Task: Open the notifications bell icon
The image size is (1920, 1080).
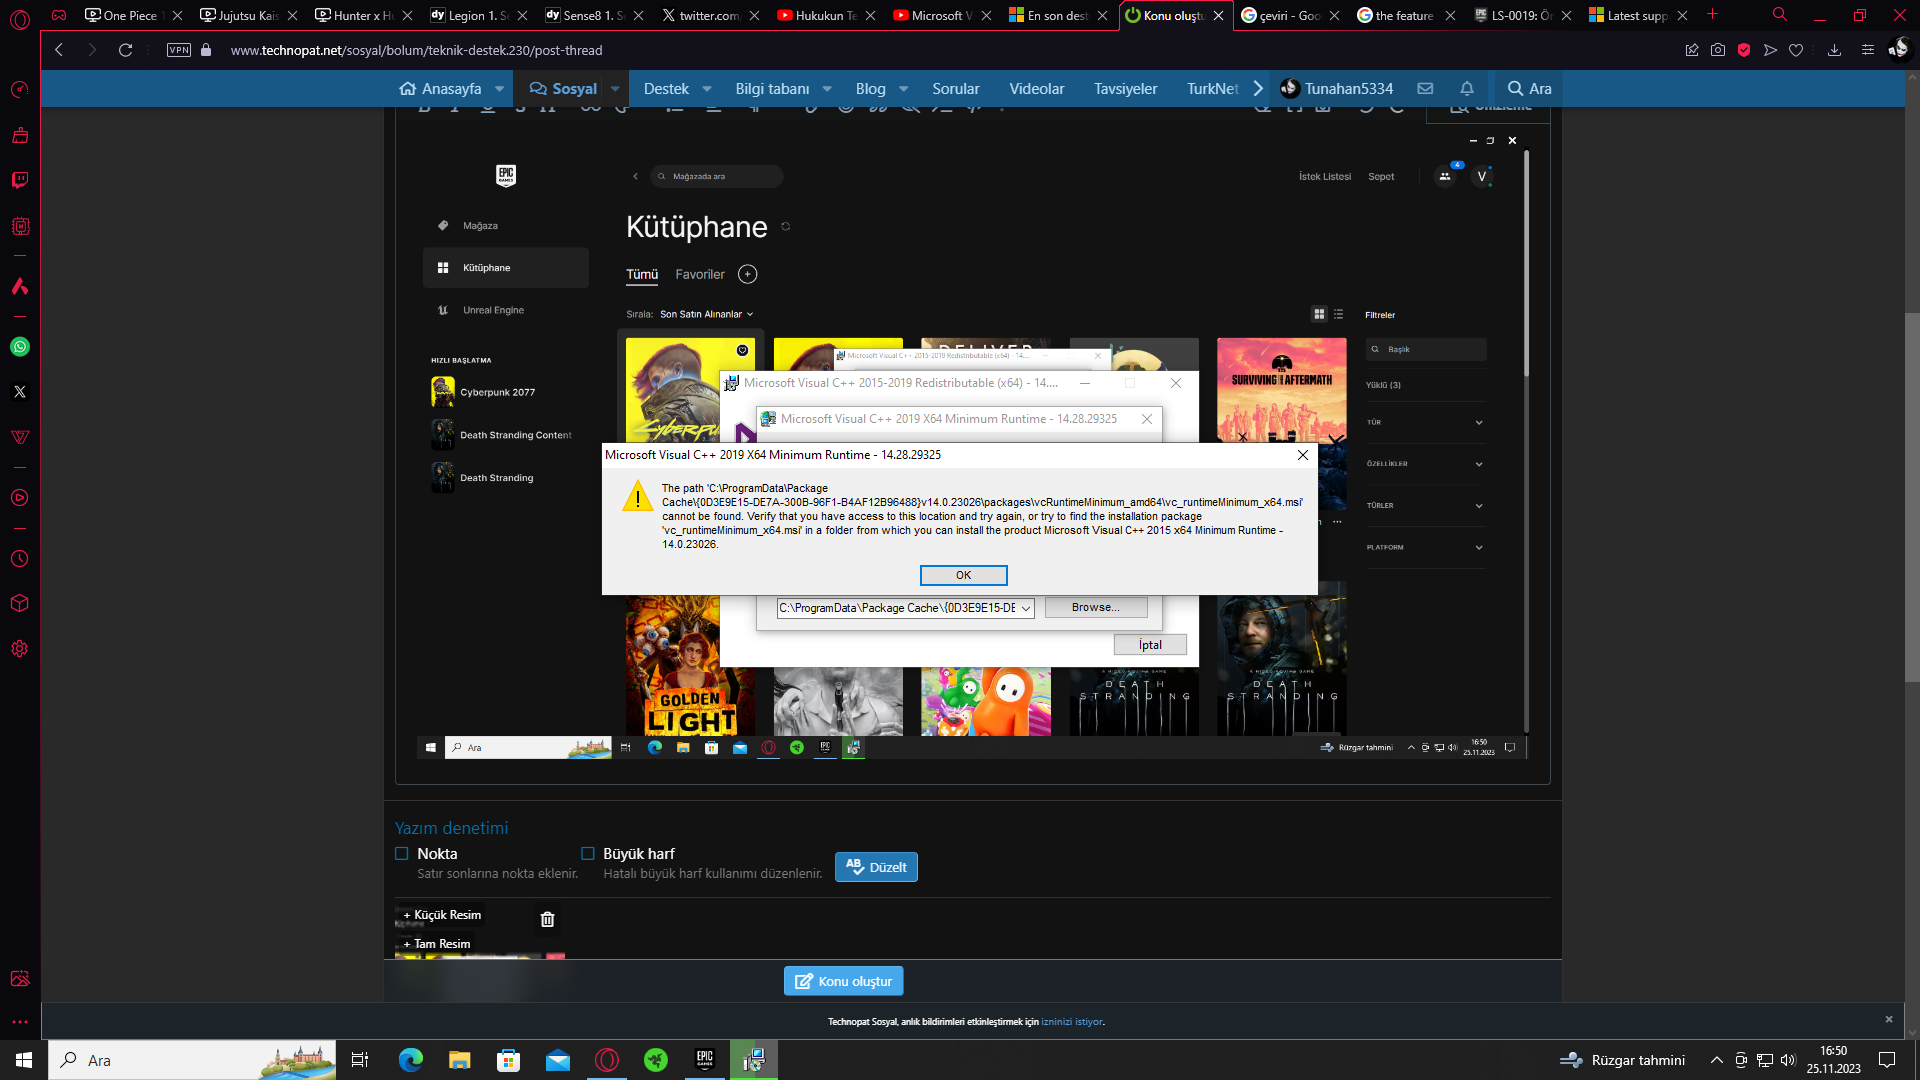Action: coord(1467,88)
